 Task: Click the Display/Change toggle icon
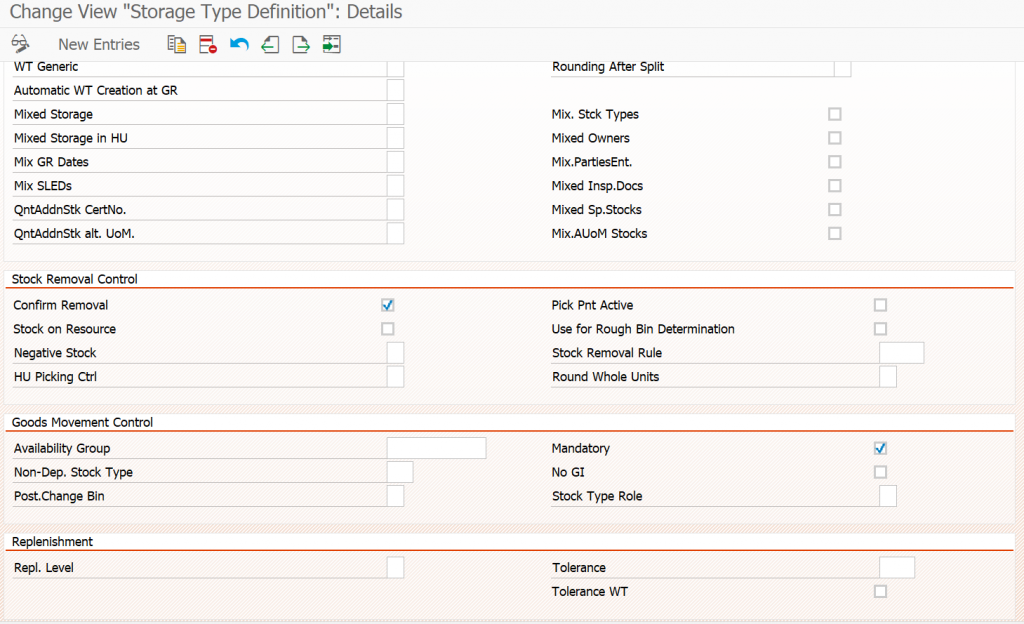pos(20,44)
